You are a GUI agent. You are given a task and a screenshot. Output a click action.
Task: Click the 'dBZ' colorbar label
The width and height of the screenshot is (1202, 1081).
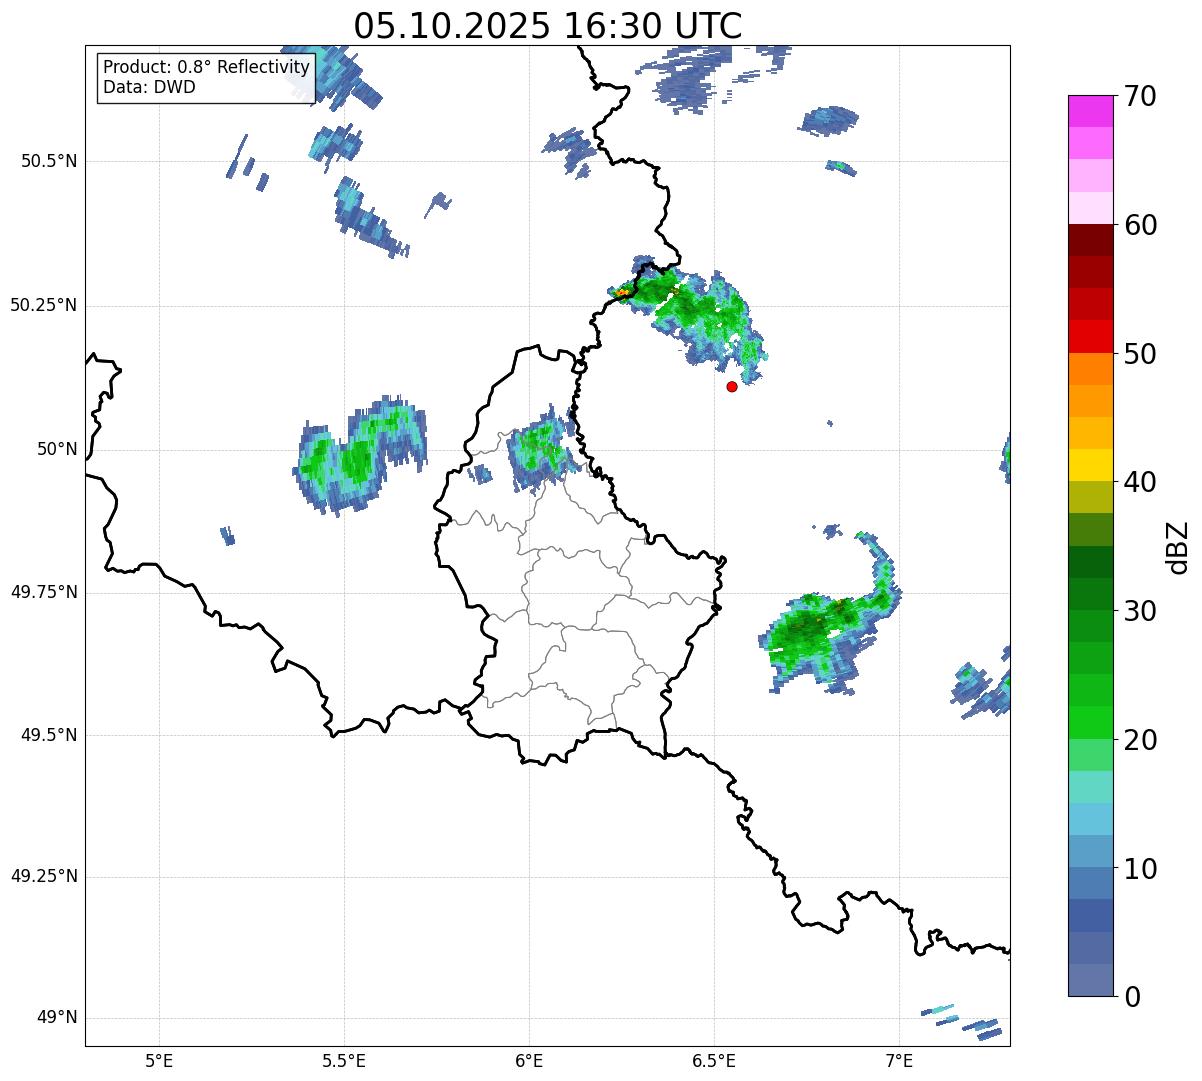tap(1177, 546)
